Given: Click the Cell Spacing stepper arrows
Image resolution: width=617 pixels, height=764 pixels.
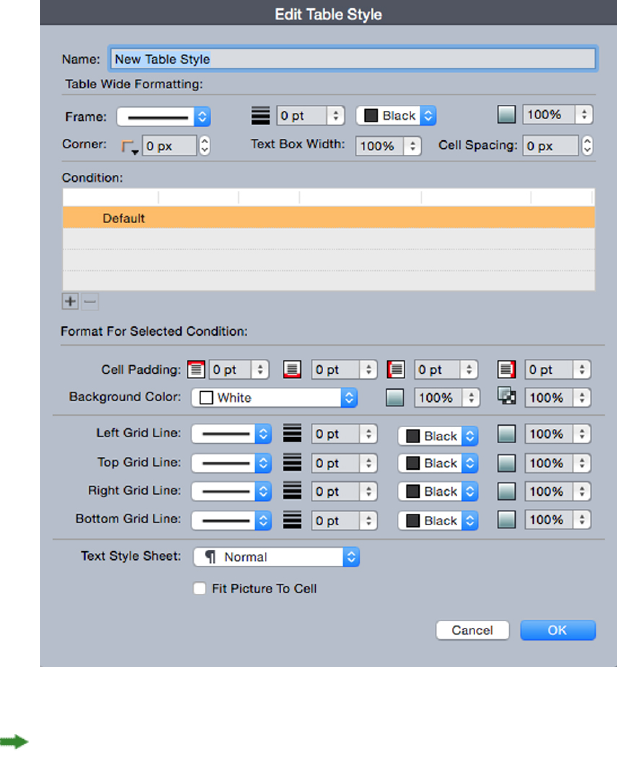Looking at the screenshot, I should point(586,146).
